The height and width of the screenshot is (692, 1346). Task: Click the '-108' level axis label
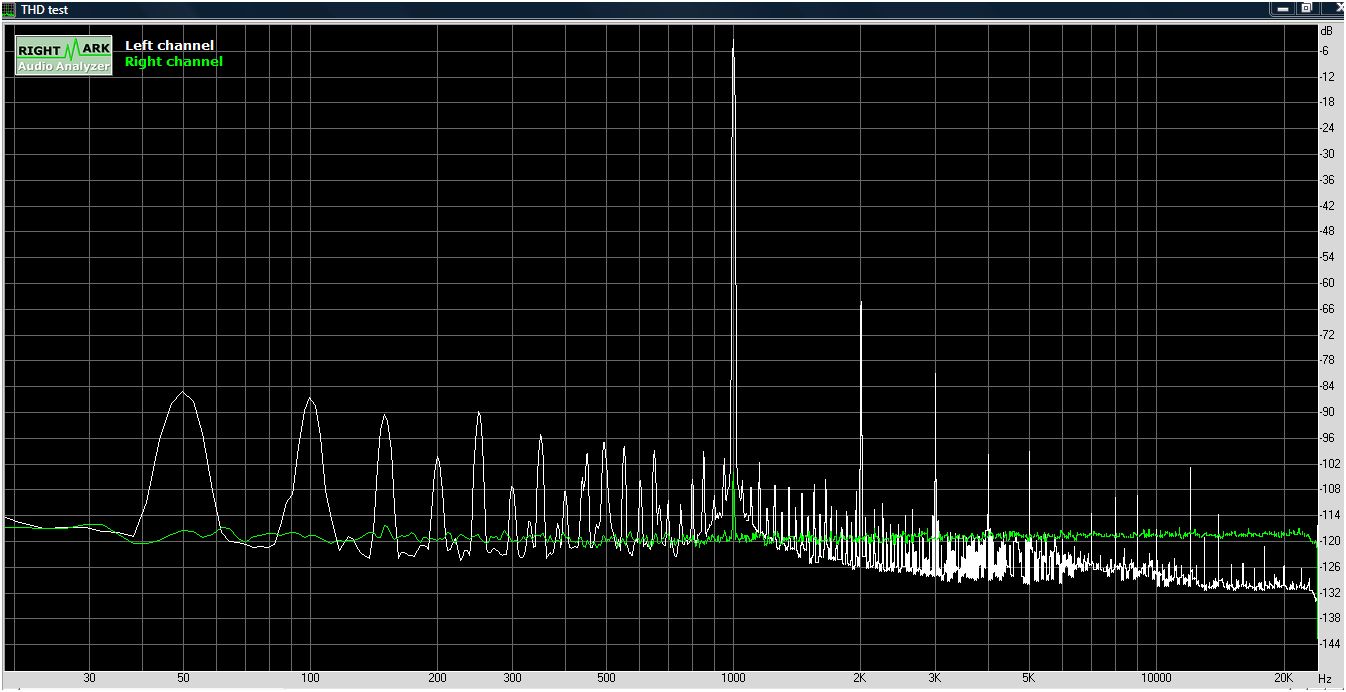tap(1330, 489)
